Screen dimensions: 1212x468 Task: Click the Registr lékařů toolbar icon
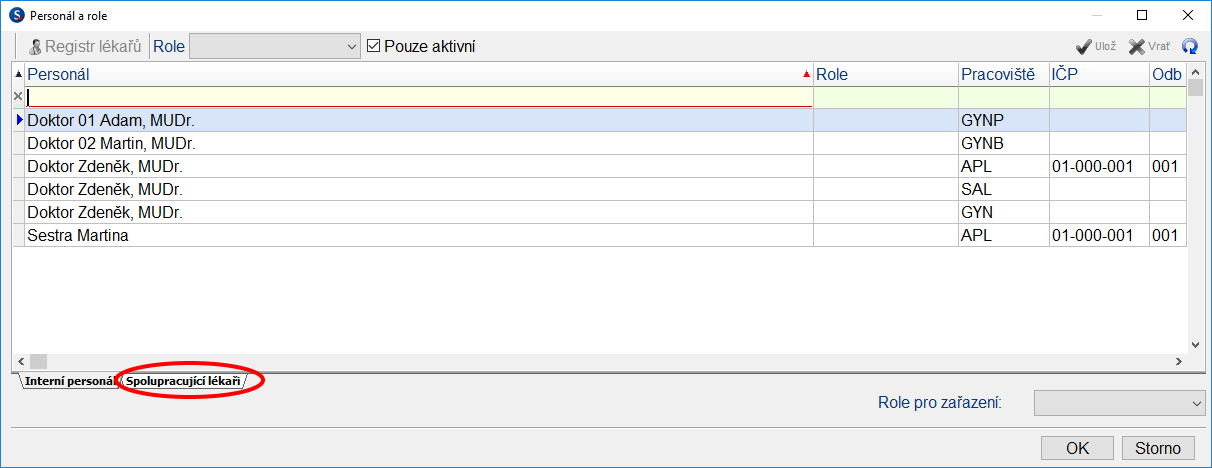[35, 47]
